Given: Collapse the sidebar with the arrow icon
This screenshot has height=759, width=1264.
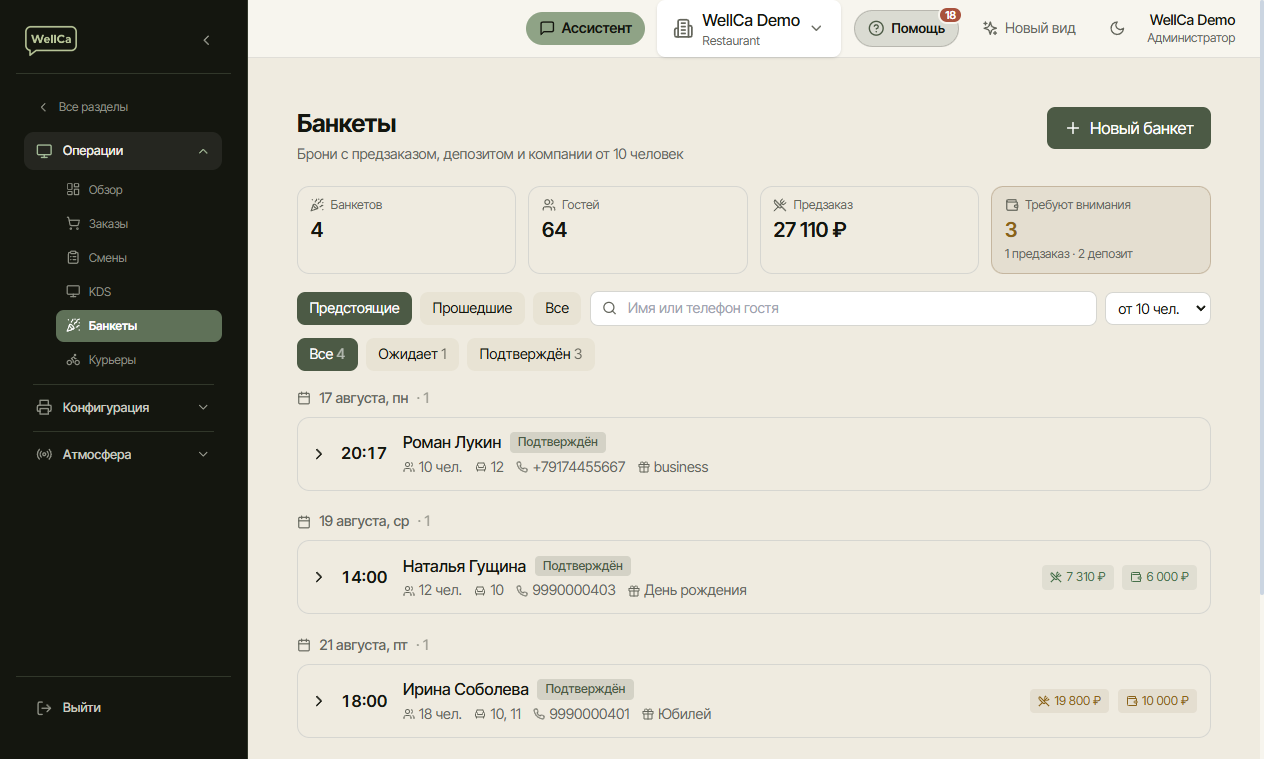Looking at the screenshot, I should point(206,40).
